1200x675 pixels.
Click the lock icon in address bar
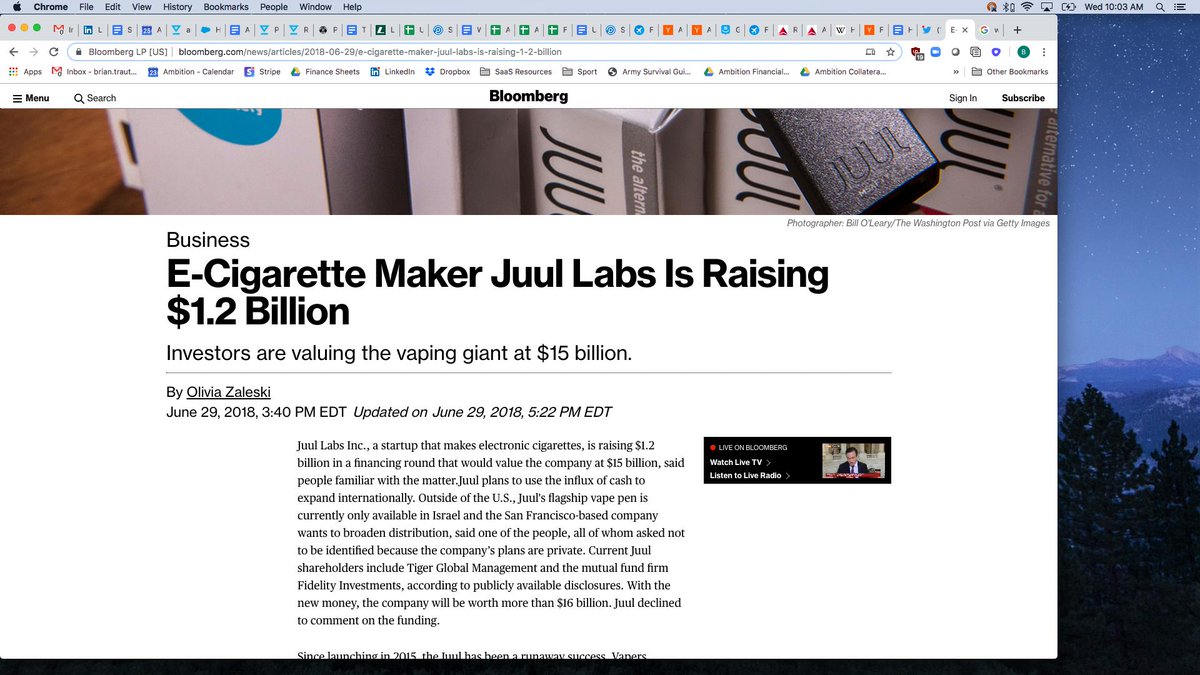77,52
